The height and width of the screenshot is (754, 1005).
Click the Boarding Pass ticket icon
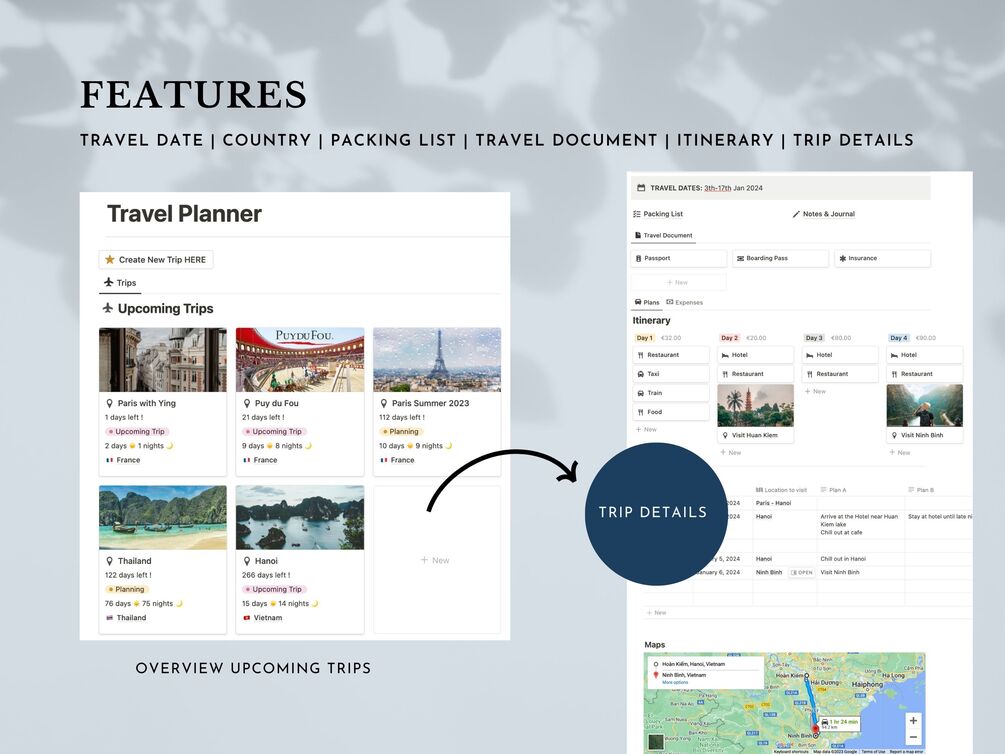[x=740, y=258]
